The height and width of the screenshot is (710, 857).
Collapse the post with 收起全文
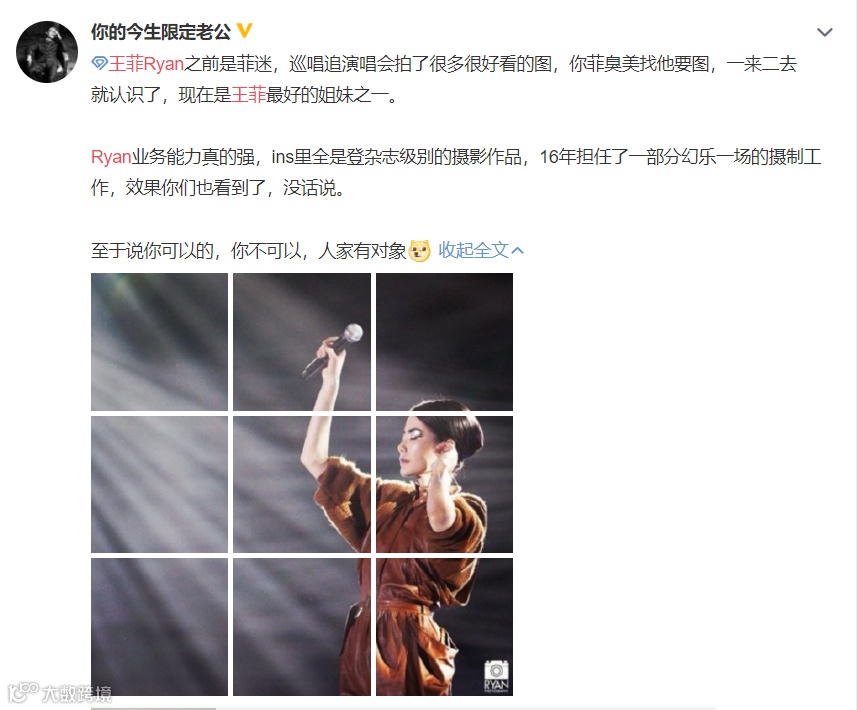pyautogui.click(x=481, y=250)
